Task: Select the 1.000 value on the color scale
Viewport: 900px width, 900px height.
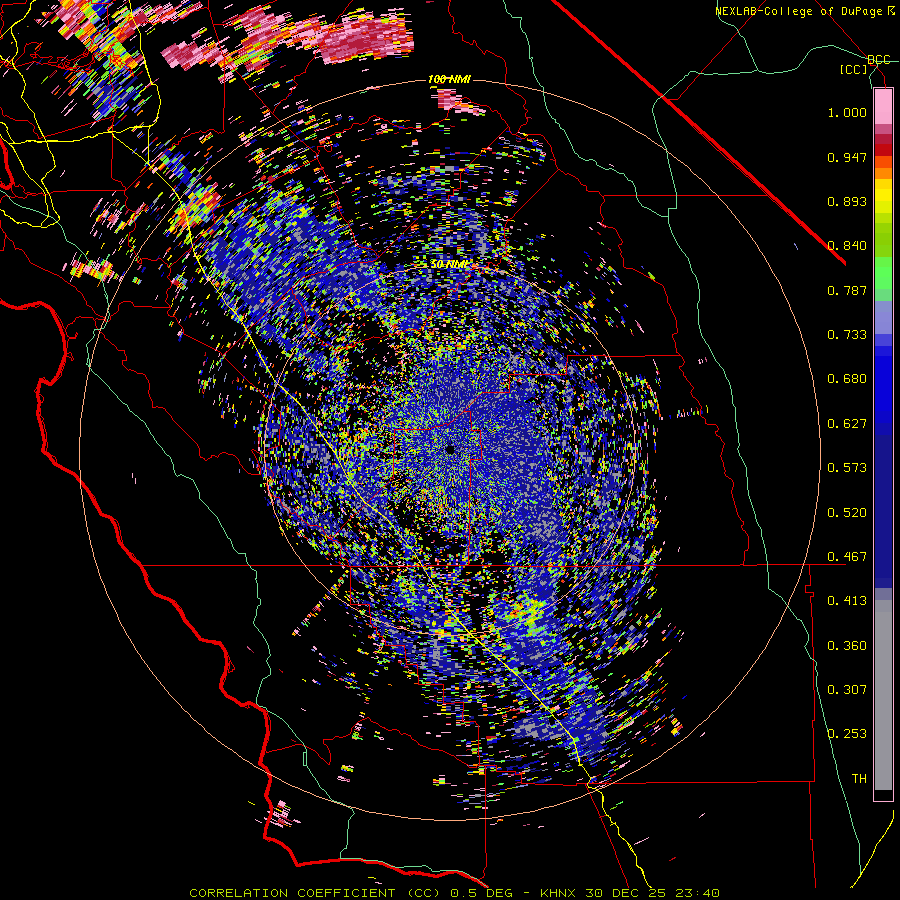Action: [x=847, y=112]
